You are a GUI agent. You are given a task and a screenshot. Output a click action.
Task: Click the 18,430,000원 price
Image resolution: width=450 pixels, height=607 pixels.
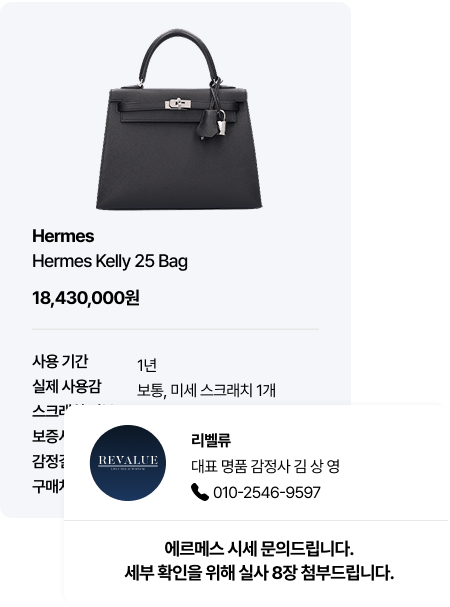[86, 298]
